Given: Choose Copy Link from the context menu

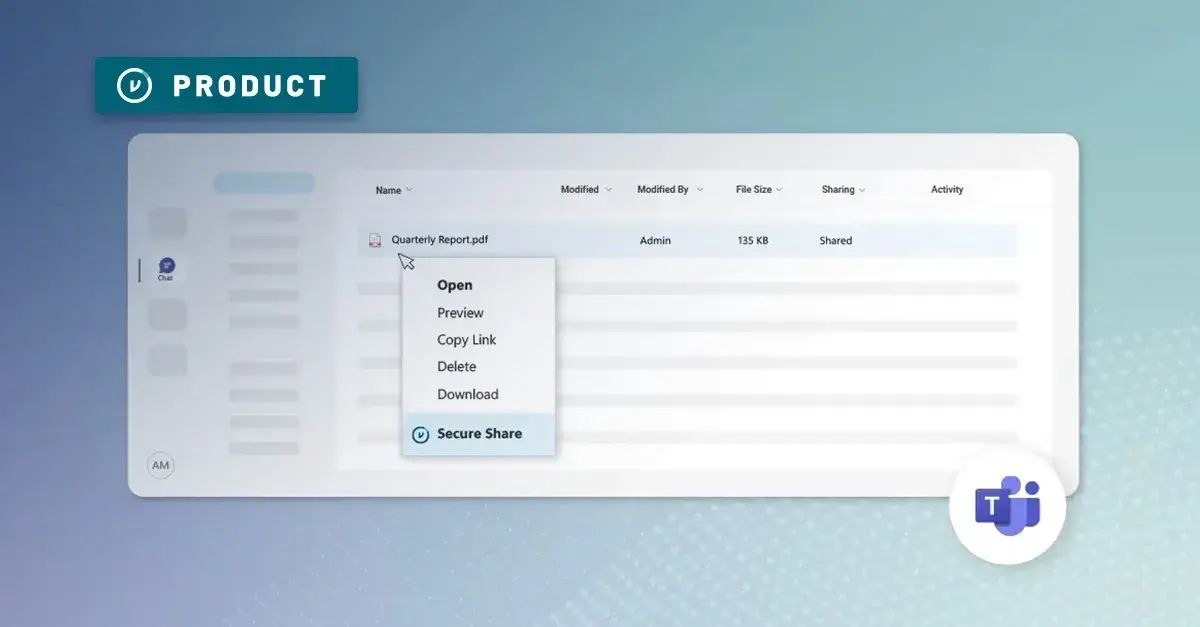Looking at the screenshot, I should (x=466, y=339).
